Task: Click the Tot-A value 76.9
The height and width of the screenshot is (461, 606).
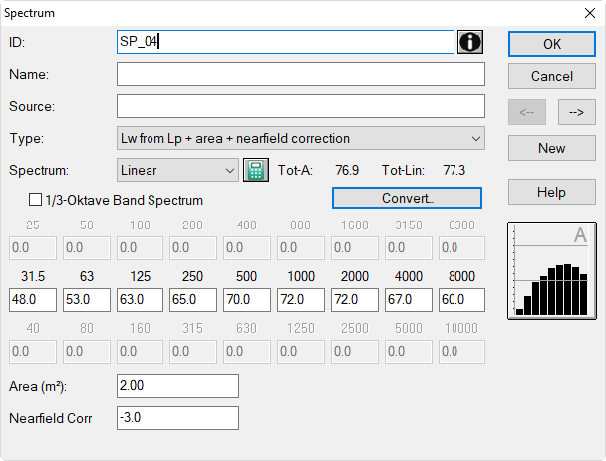Action: tap(347, 170)
